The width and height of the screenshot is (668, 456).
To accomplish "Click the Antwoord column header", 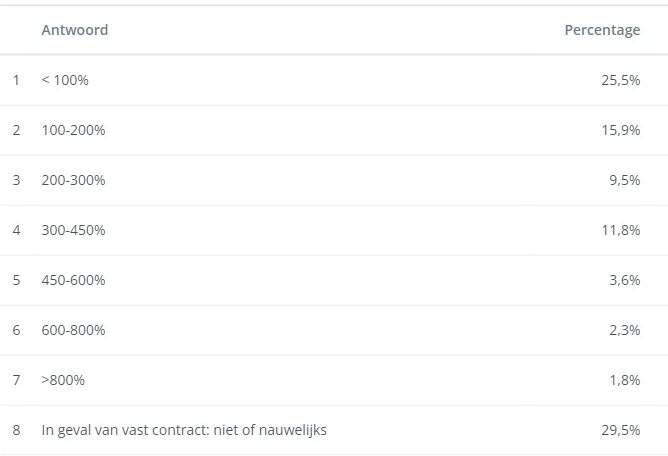I will coord(75,30).
